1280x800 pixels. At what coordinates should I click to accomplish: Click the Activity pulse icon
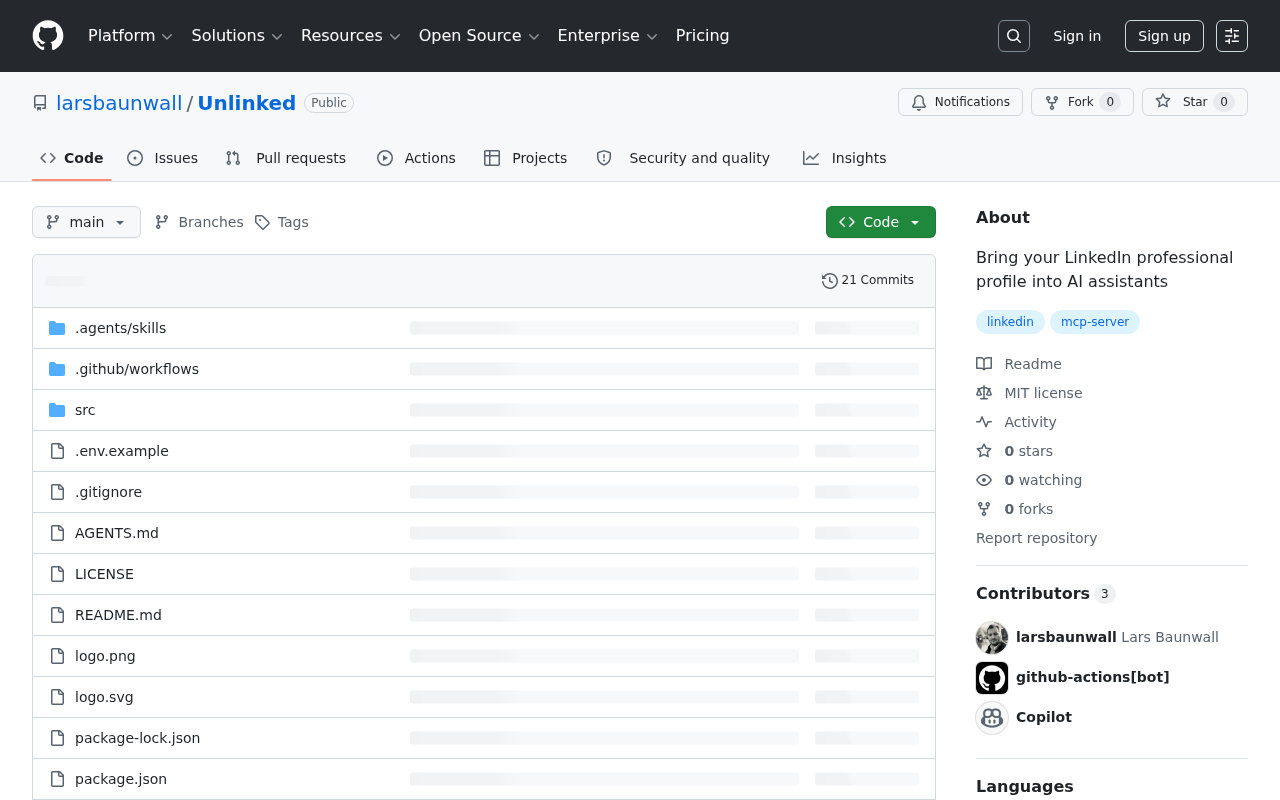(984, 422)
